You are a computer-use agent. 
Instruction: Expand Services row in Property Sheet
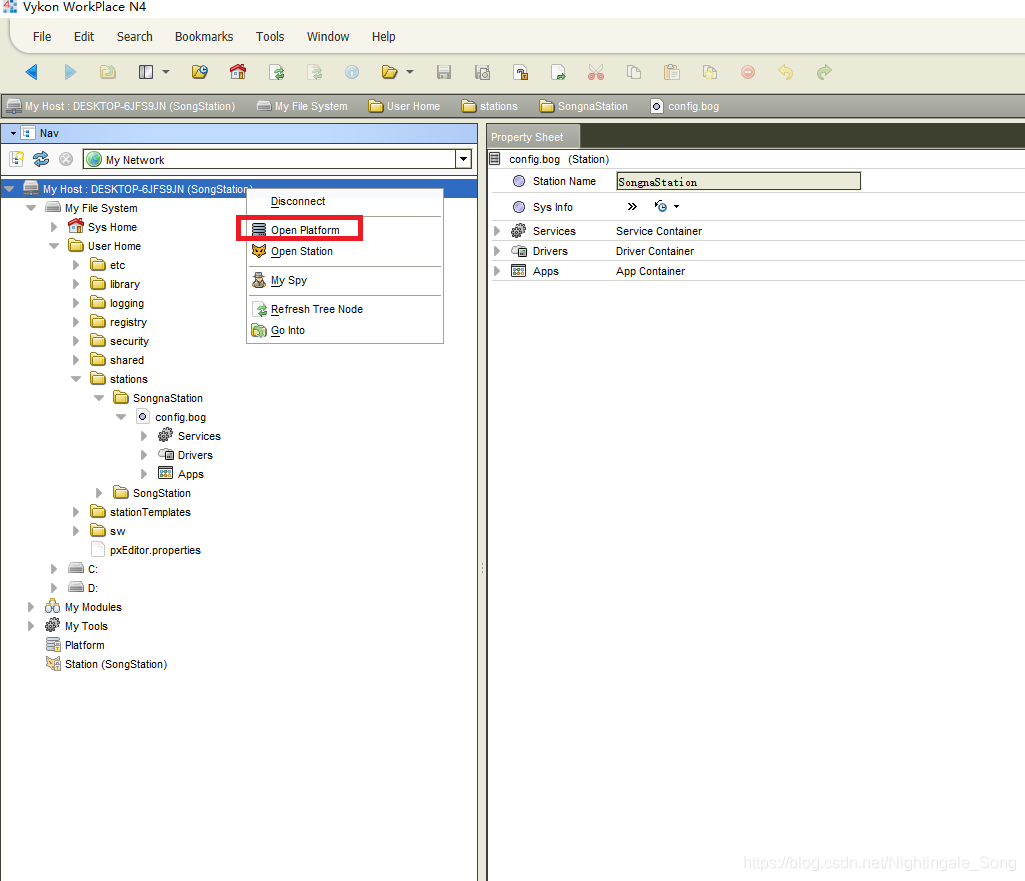(x=497, y=231)
